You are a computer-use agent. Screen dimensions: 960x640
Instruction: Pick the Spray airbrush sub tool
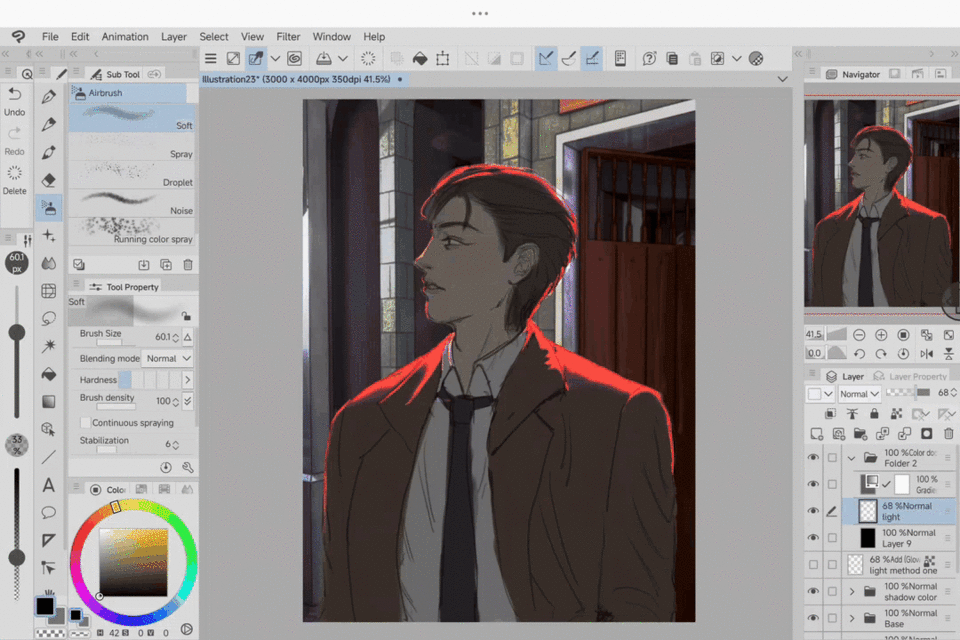pos(134,147)
